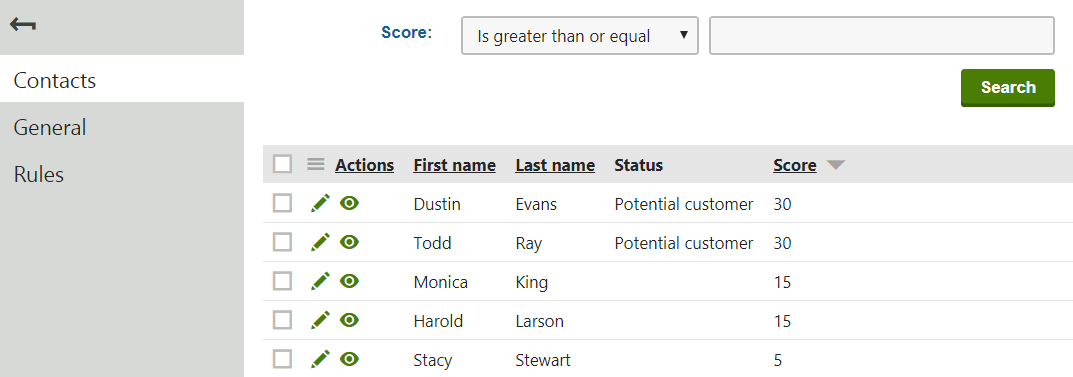Click the back arrow icon
Screen dimensions: 1073x377
coord(23,25)
